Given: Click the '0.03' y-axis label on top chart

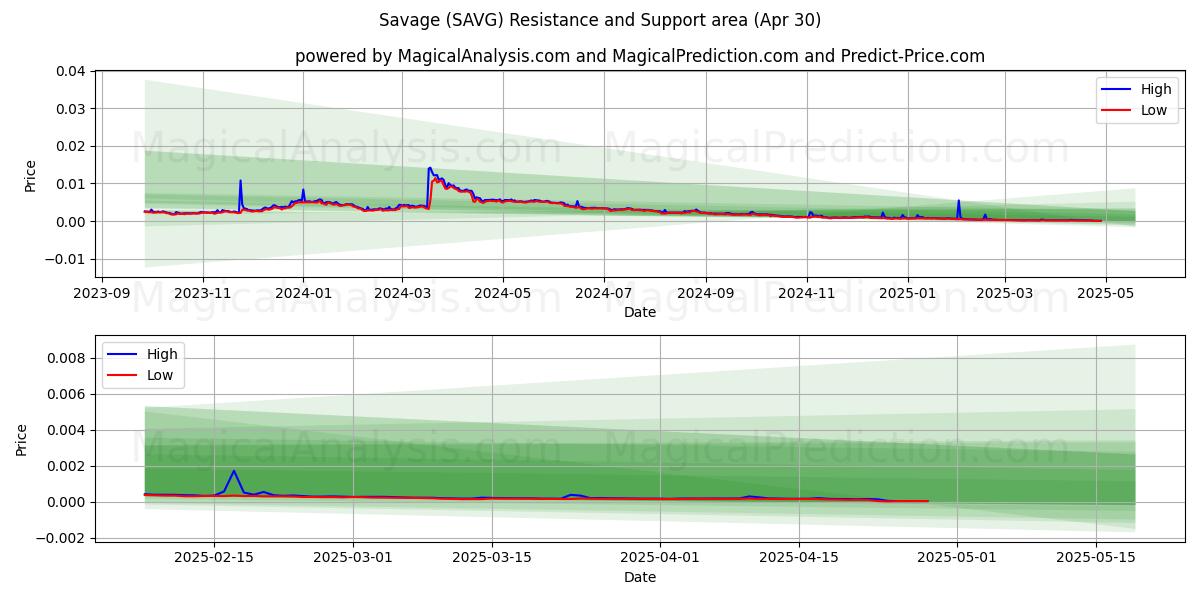Looking at the screenshot, I should pyautogui.click(x=71, y=108).
